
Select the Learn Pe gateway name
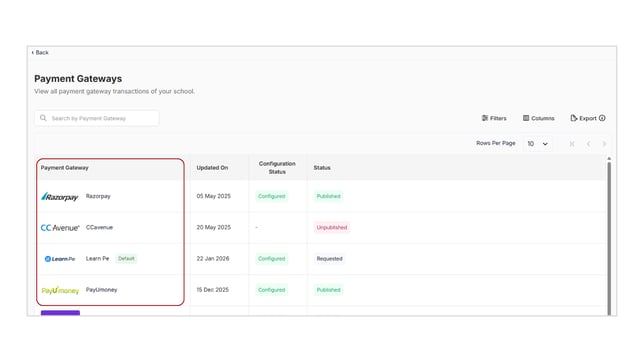[x=97, y=258]
